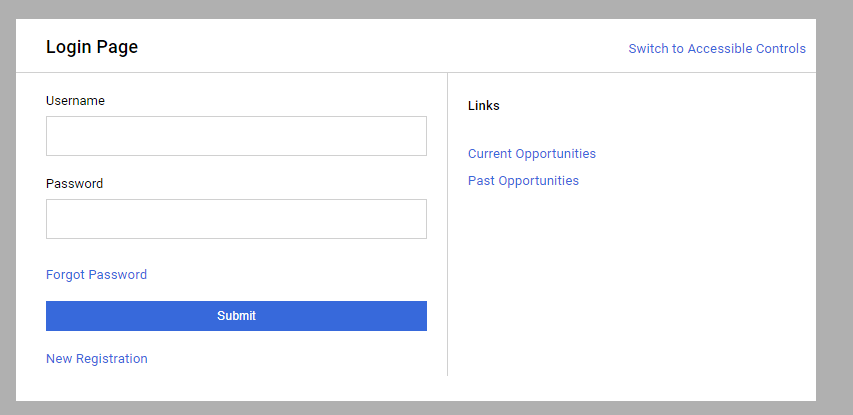The height and width of the screenshot is (415, 853).
Task: Click the Username text field
Action: coord(236,136)
